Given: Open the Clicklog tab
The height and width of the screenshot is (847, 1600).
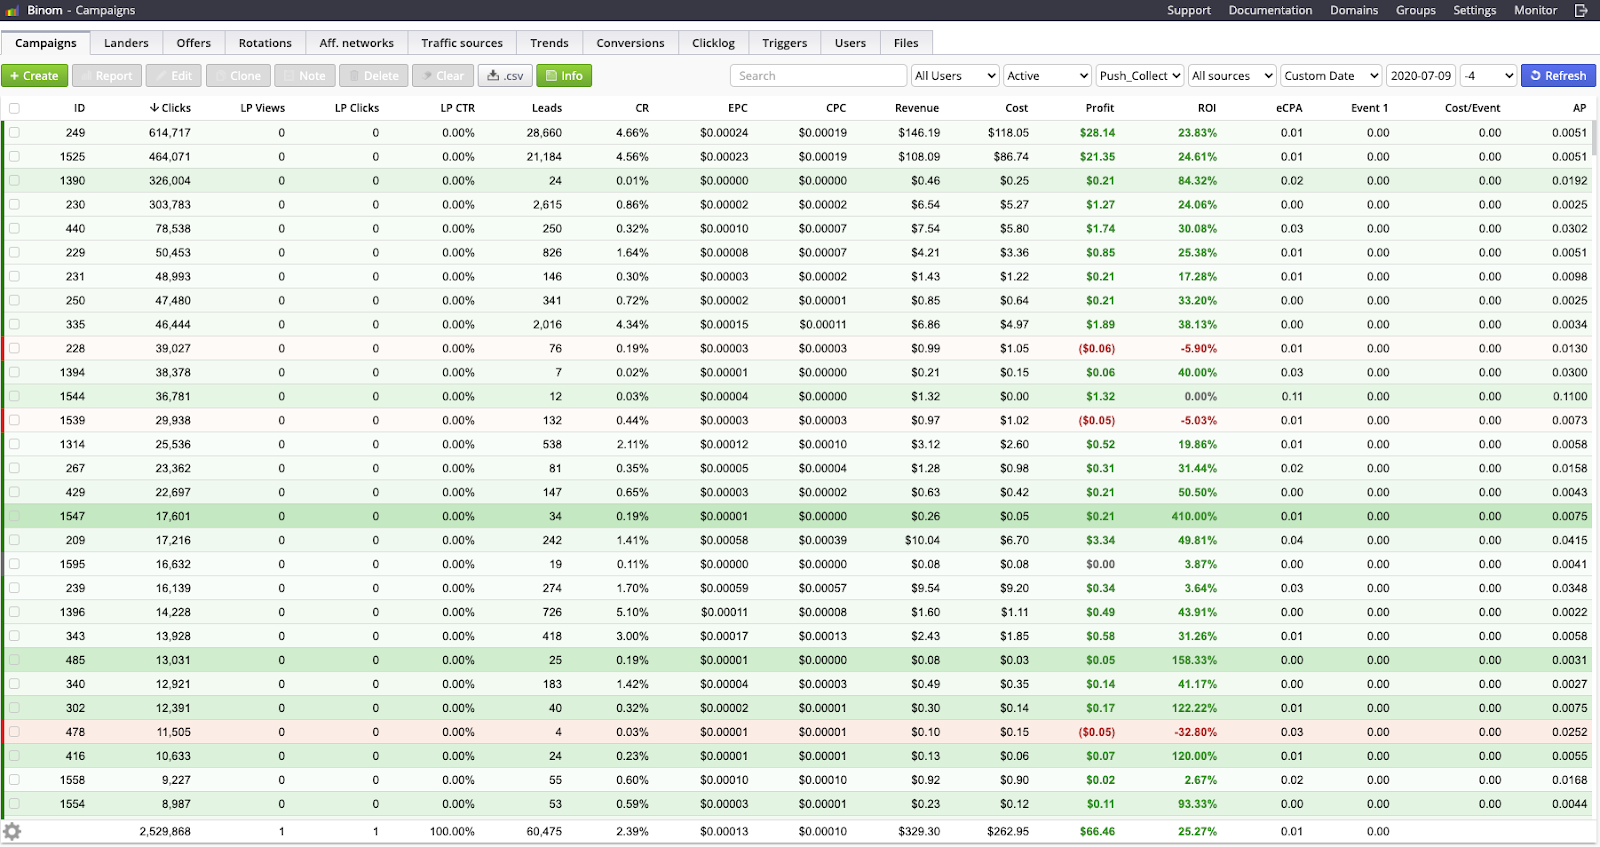Looking at the screenshot, I should coord(713,43).
